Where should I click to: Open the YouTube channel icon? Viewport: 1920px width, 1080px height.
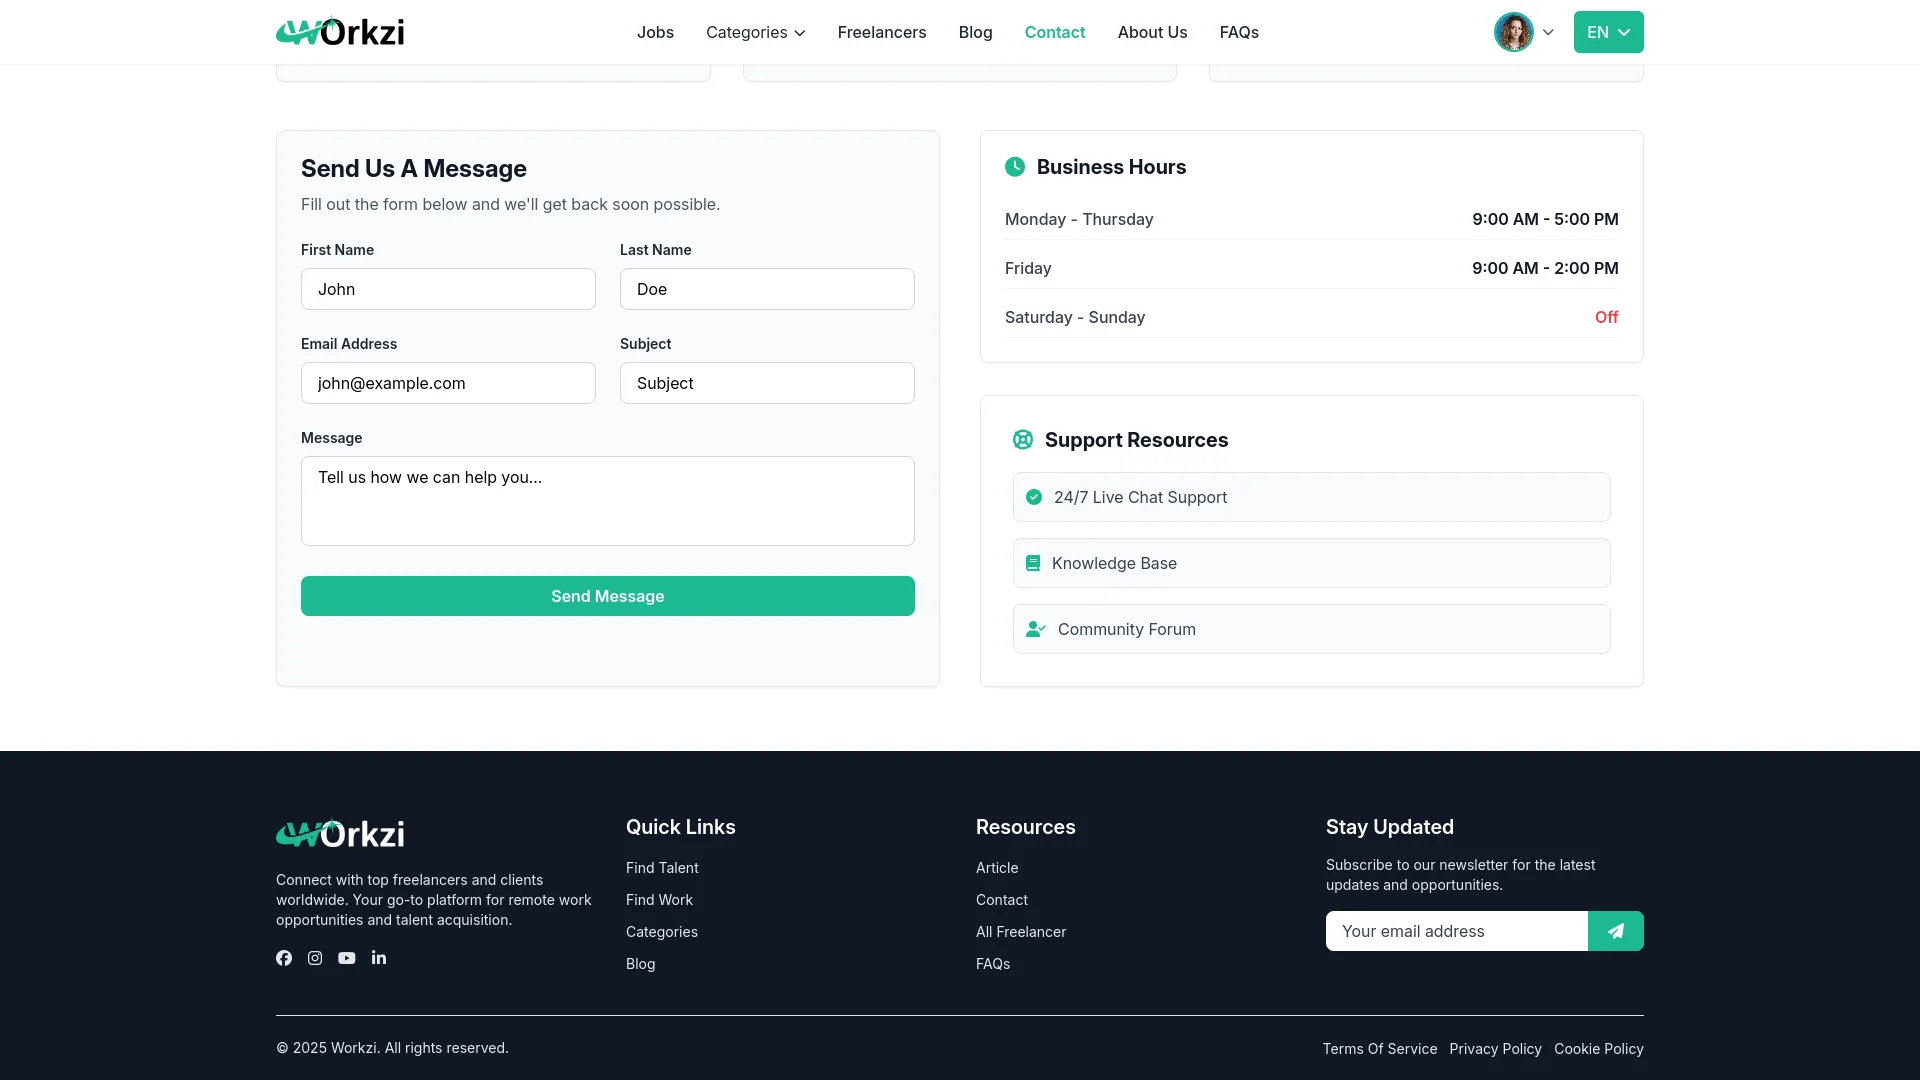point(347,957)
